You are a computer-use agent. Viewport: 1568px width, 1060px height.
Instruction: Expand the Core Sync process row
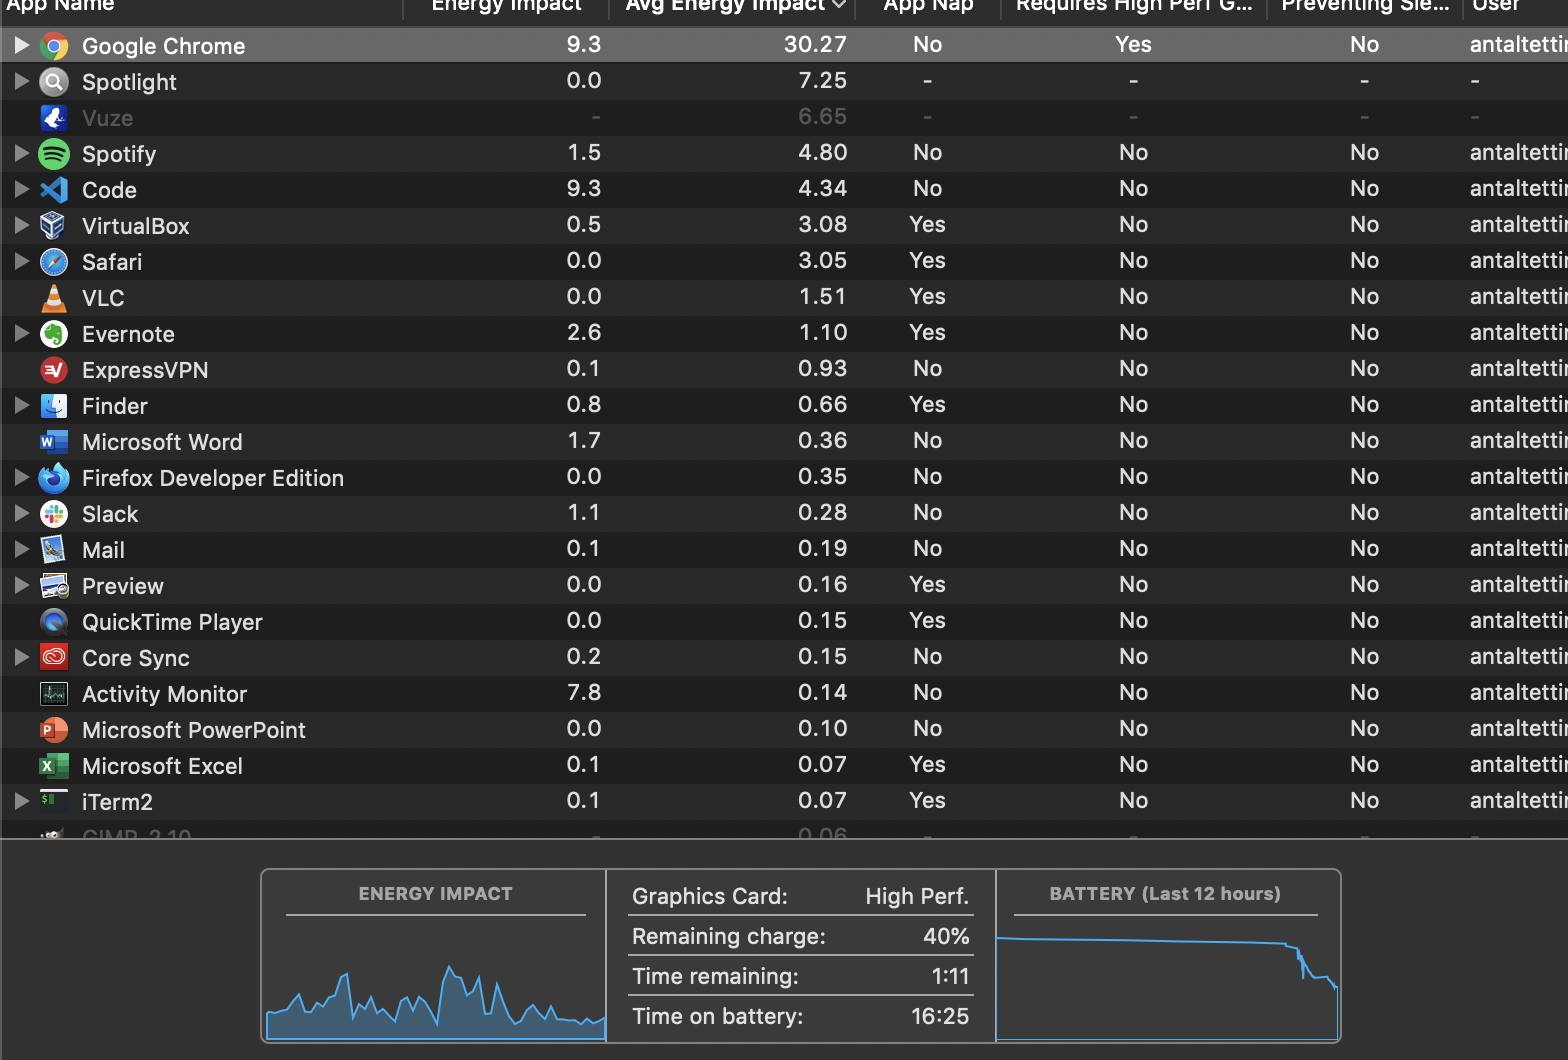tap(21, 657)
